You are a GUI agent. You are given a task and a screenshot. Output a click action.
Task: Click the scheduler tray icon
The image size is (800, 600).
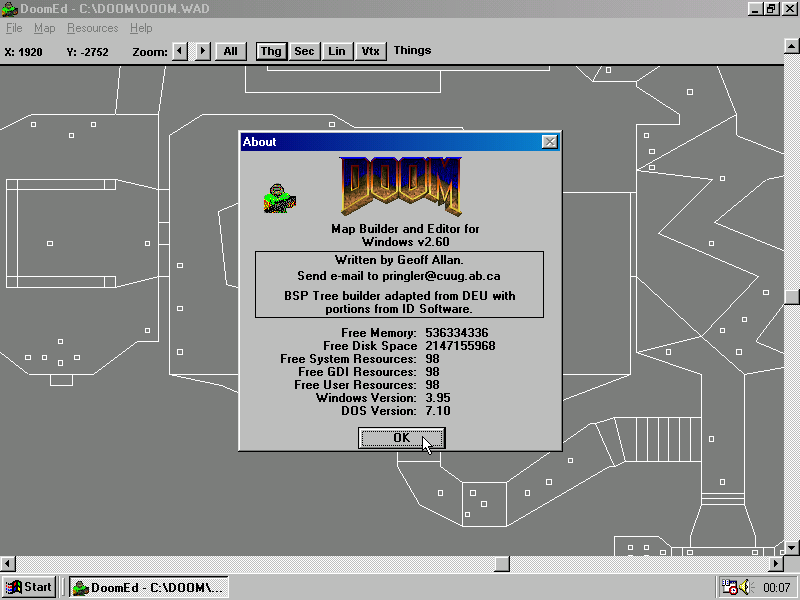(x=729, y=587)
